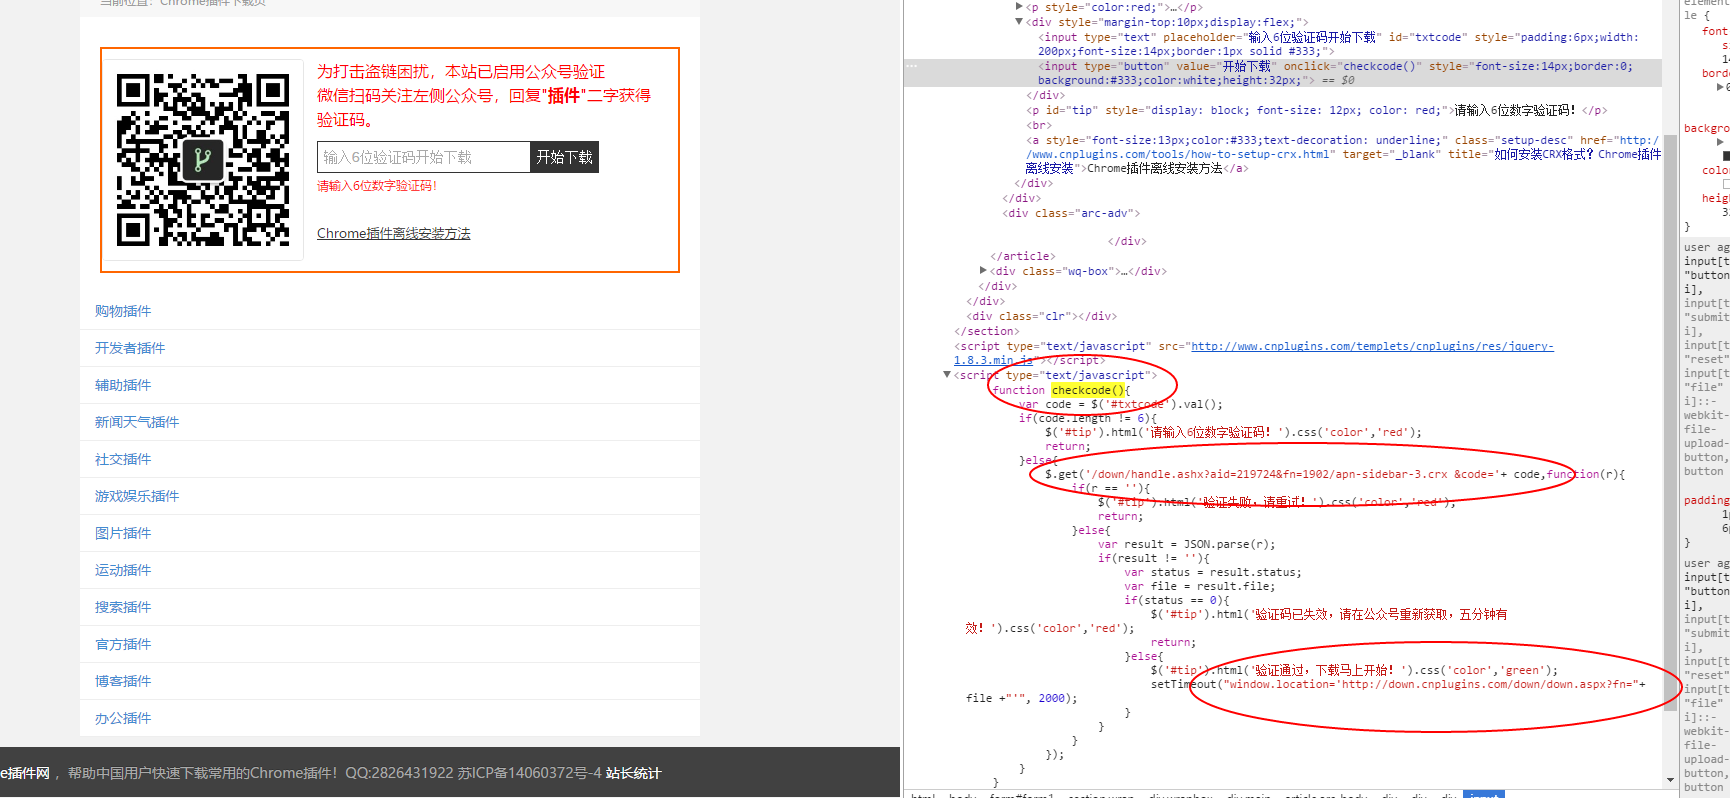The image size is (1730, 798).
Task: Select the 社交插件 category
Action: coord(123,459)
